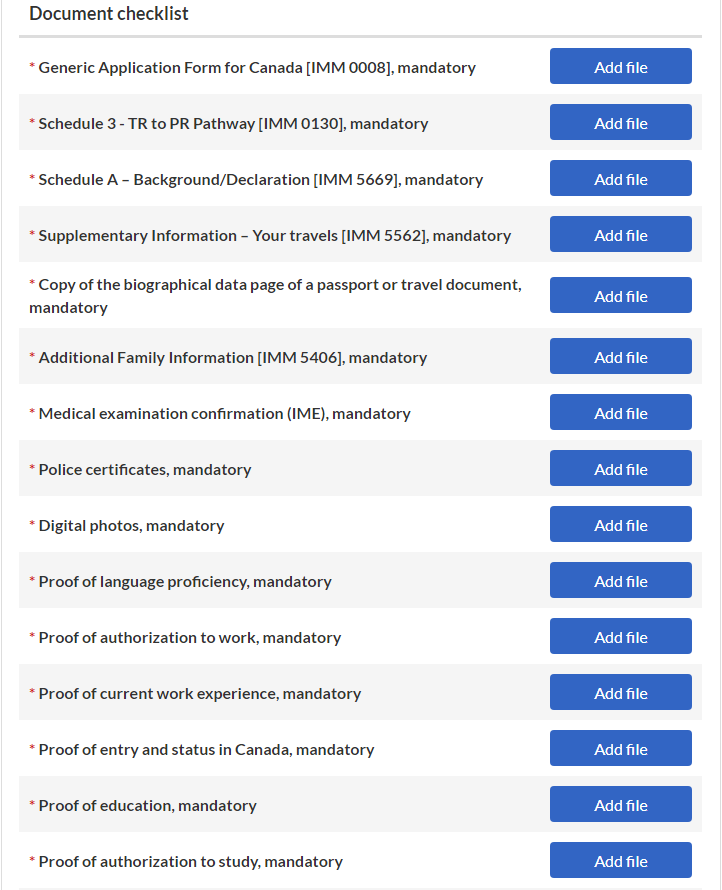The height and width of the screenshot is (890, 722).
Task: Add file for Generic Application Form IMM 0008
Action: point(620,67)
